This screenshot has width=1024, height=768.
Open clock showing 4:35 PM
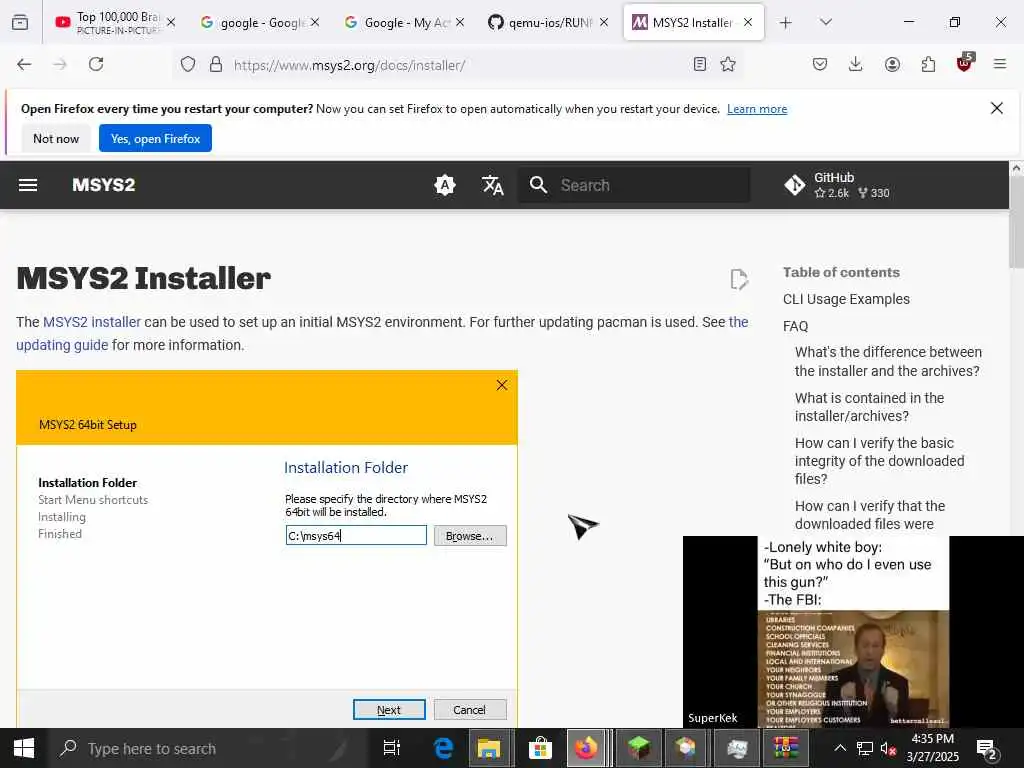coord(933,748)
